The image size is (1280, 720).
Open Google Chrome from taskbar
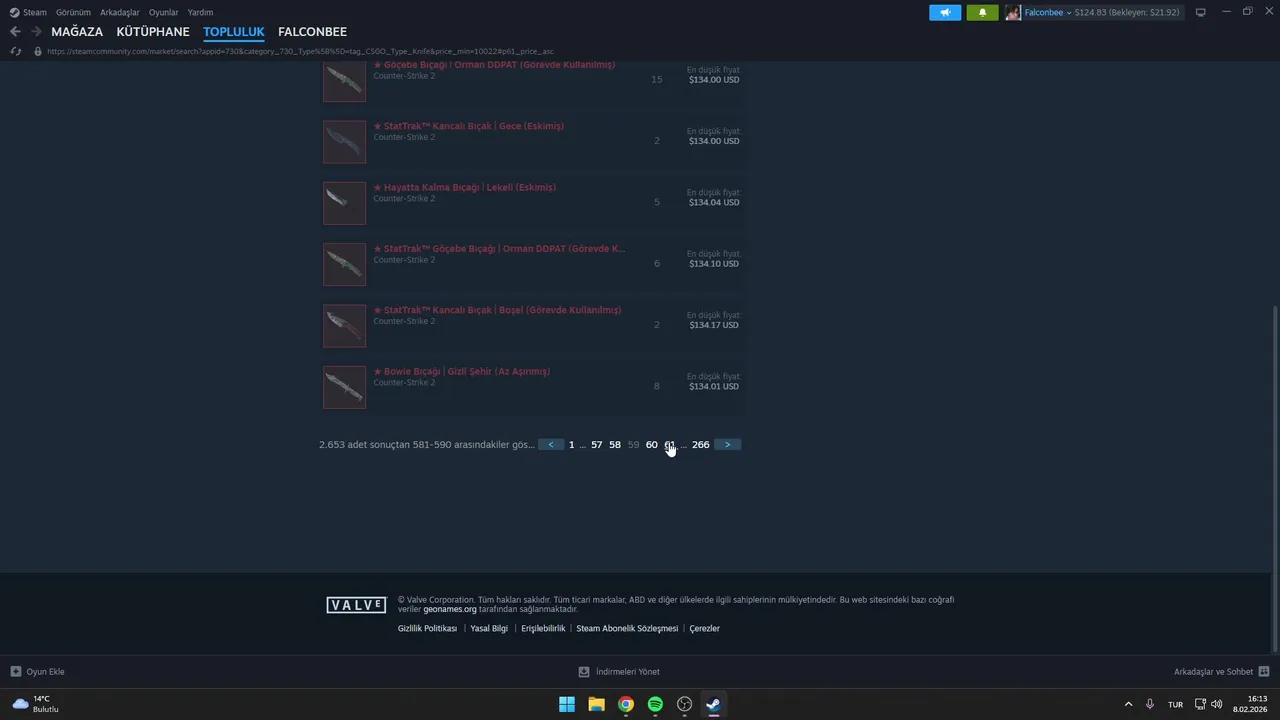tap(626, 704)
